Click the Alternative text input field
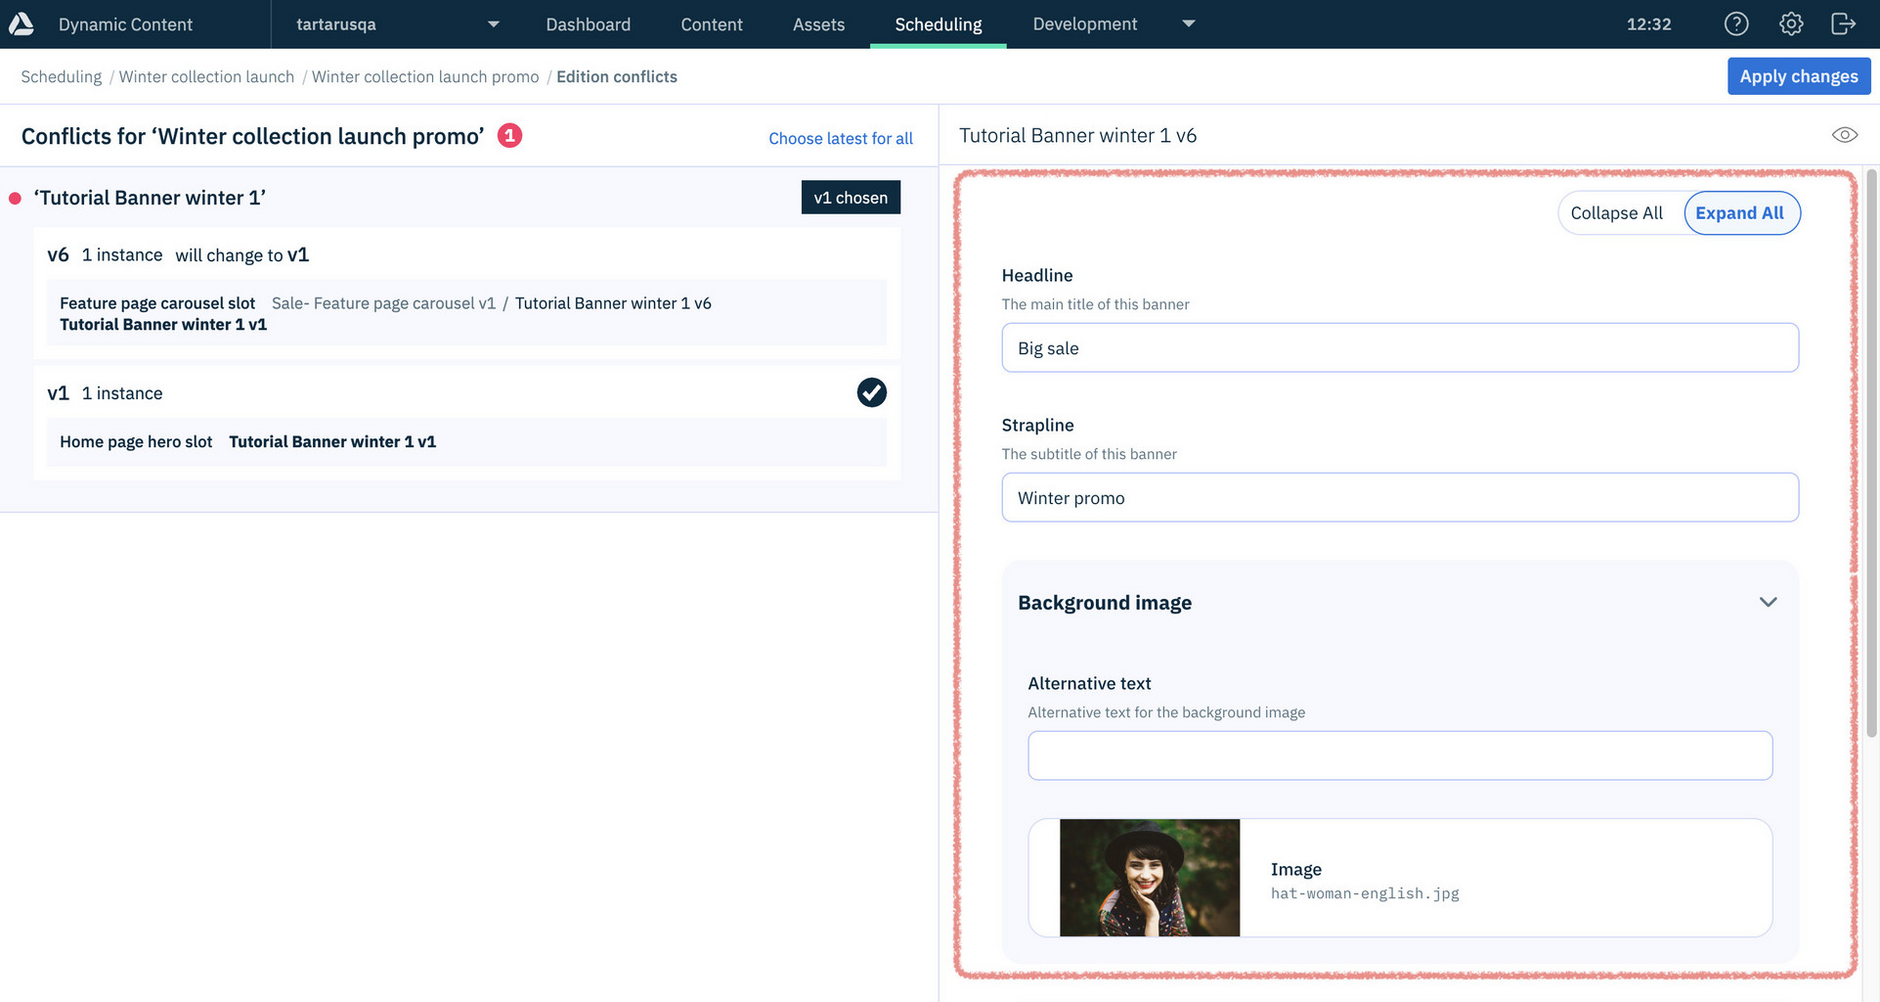 click(1399, 755)
